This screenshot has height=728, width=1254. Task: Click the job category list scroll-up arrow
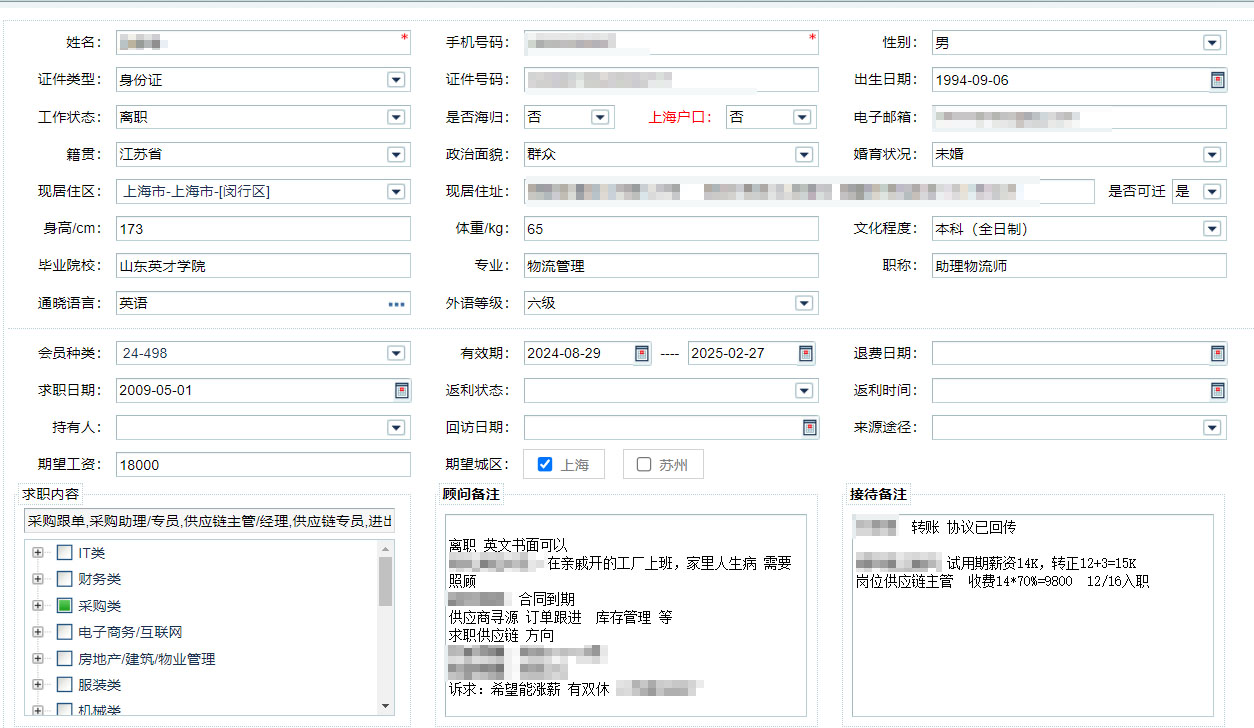(386, 549)
